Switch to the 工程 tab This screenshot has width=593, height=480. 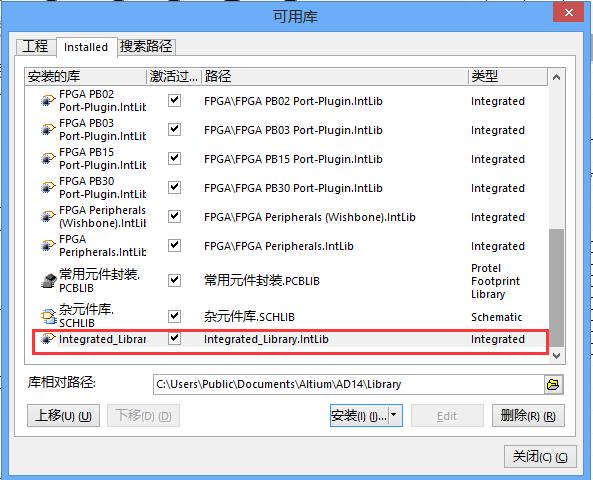[36, 47]
